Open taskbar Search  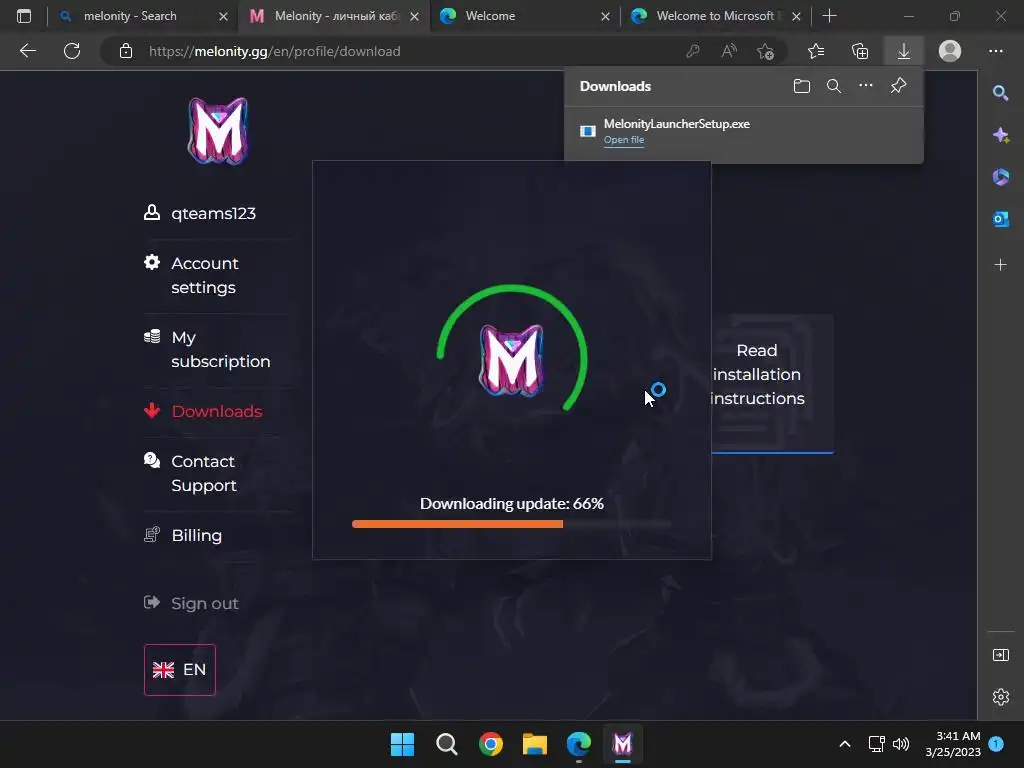click(447, 744)
